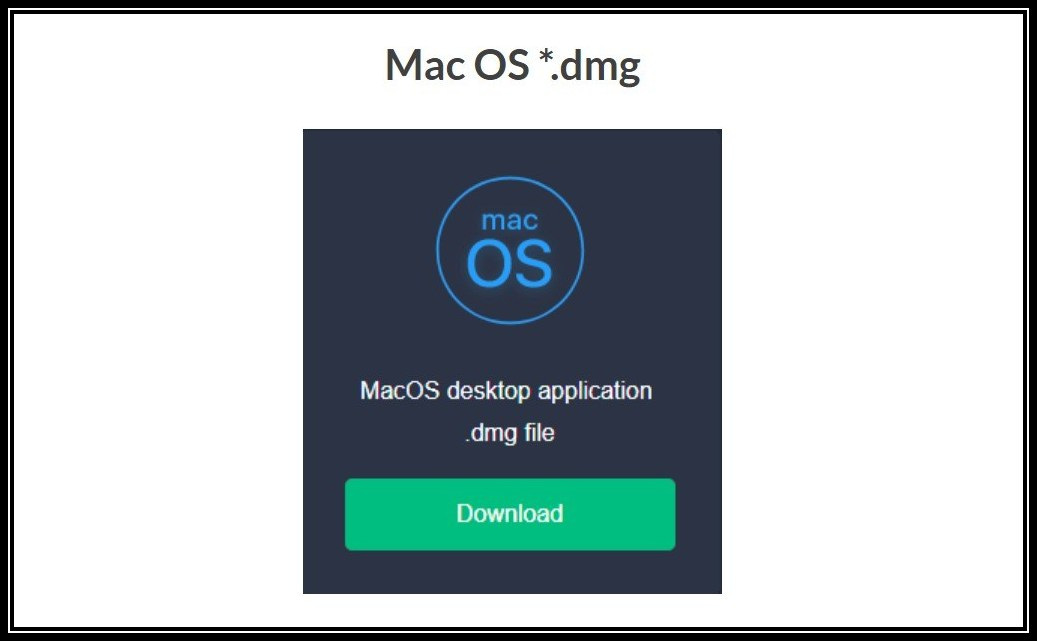Click the large blue 'OS' letters in the logo
This screenshot has width=1037, height=641.
click(x=509, y=263)
